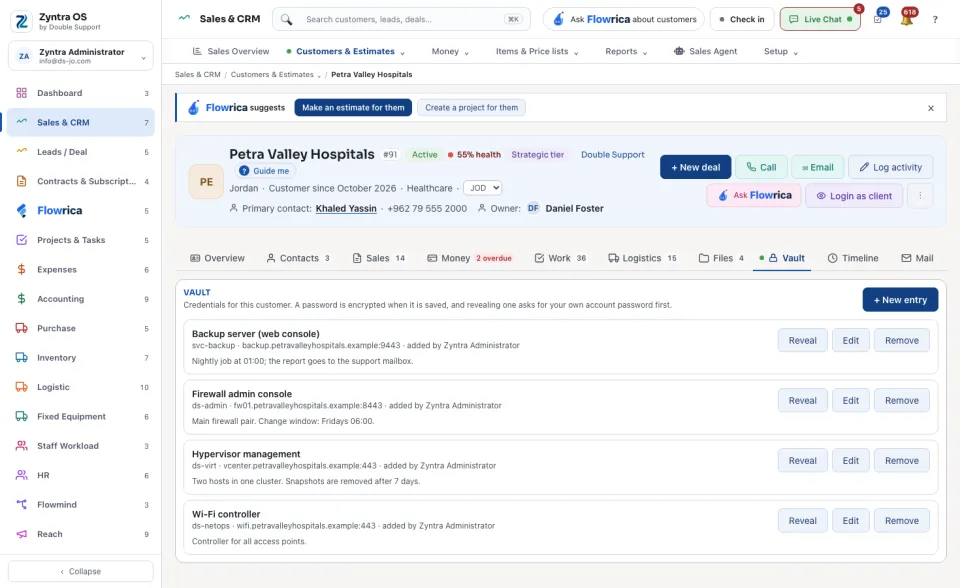The height and width of the screenshot is (588, 960).
Task: Dismiss the Flowrica suggests banner
Action: point(931,108)
